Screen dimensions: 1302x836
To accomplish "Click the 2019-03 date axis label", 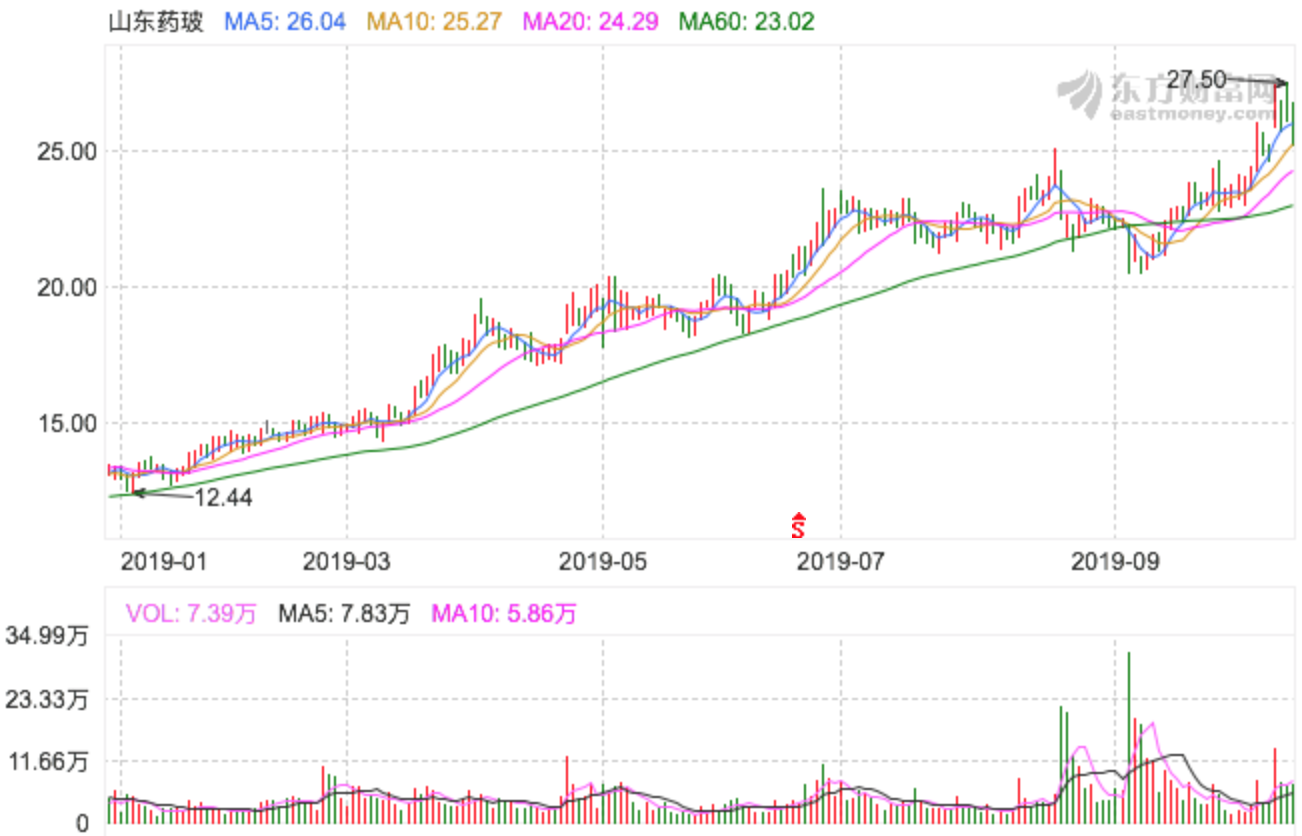I will (347, 562).
